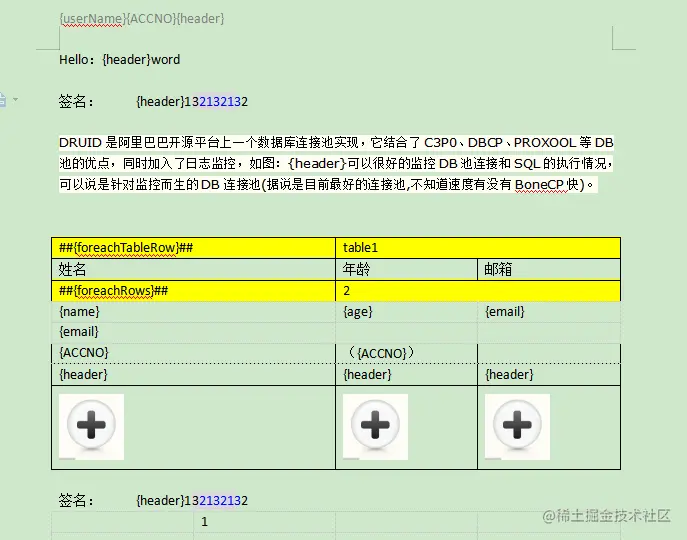Click bottom {header}132132132 text

[x=192, y=501]
